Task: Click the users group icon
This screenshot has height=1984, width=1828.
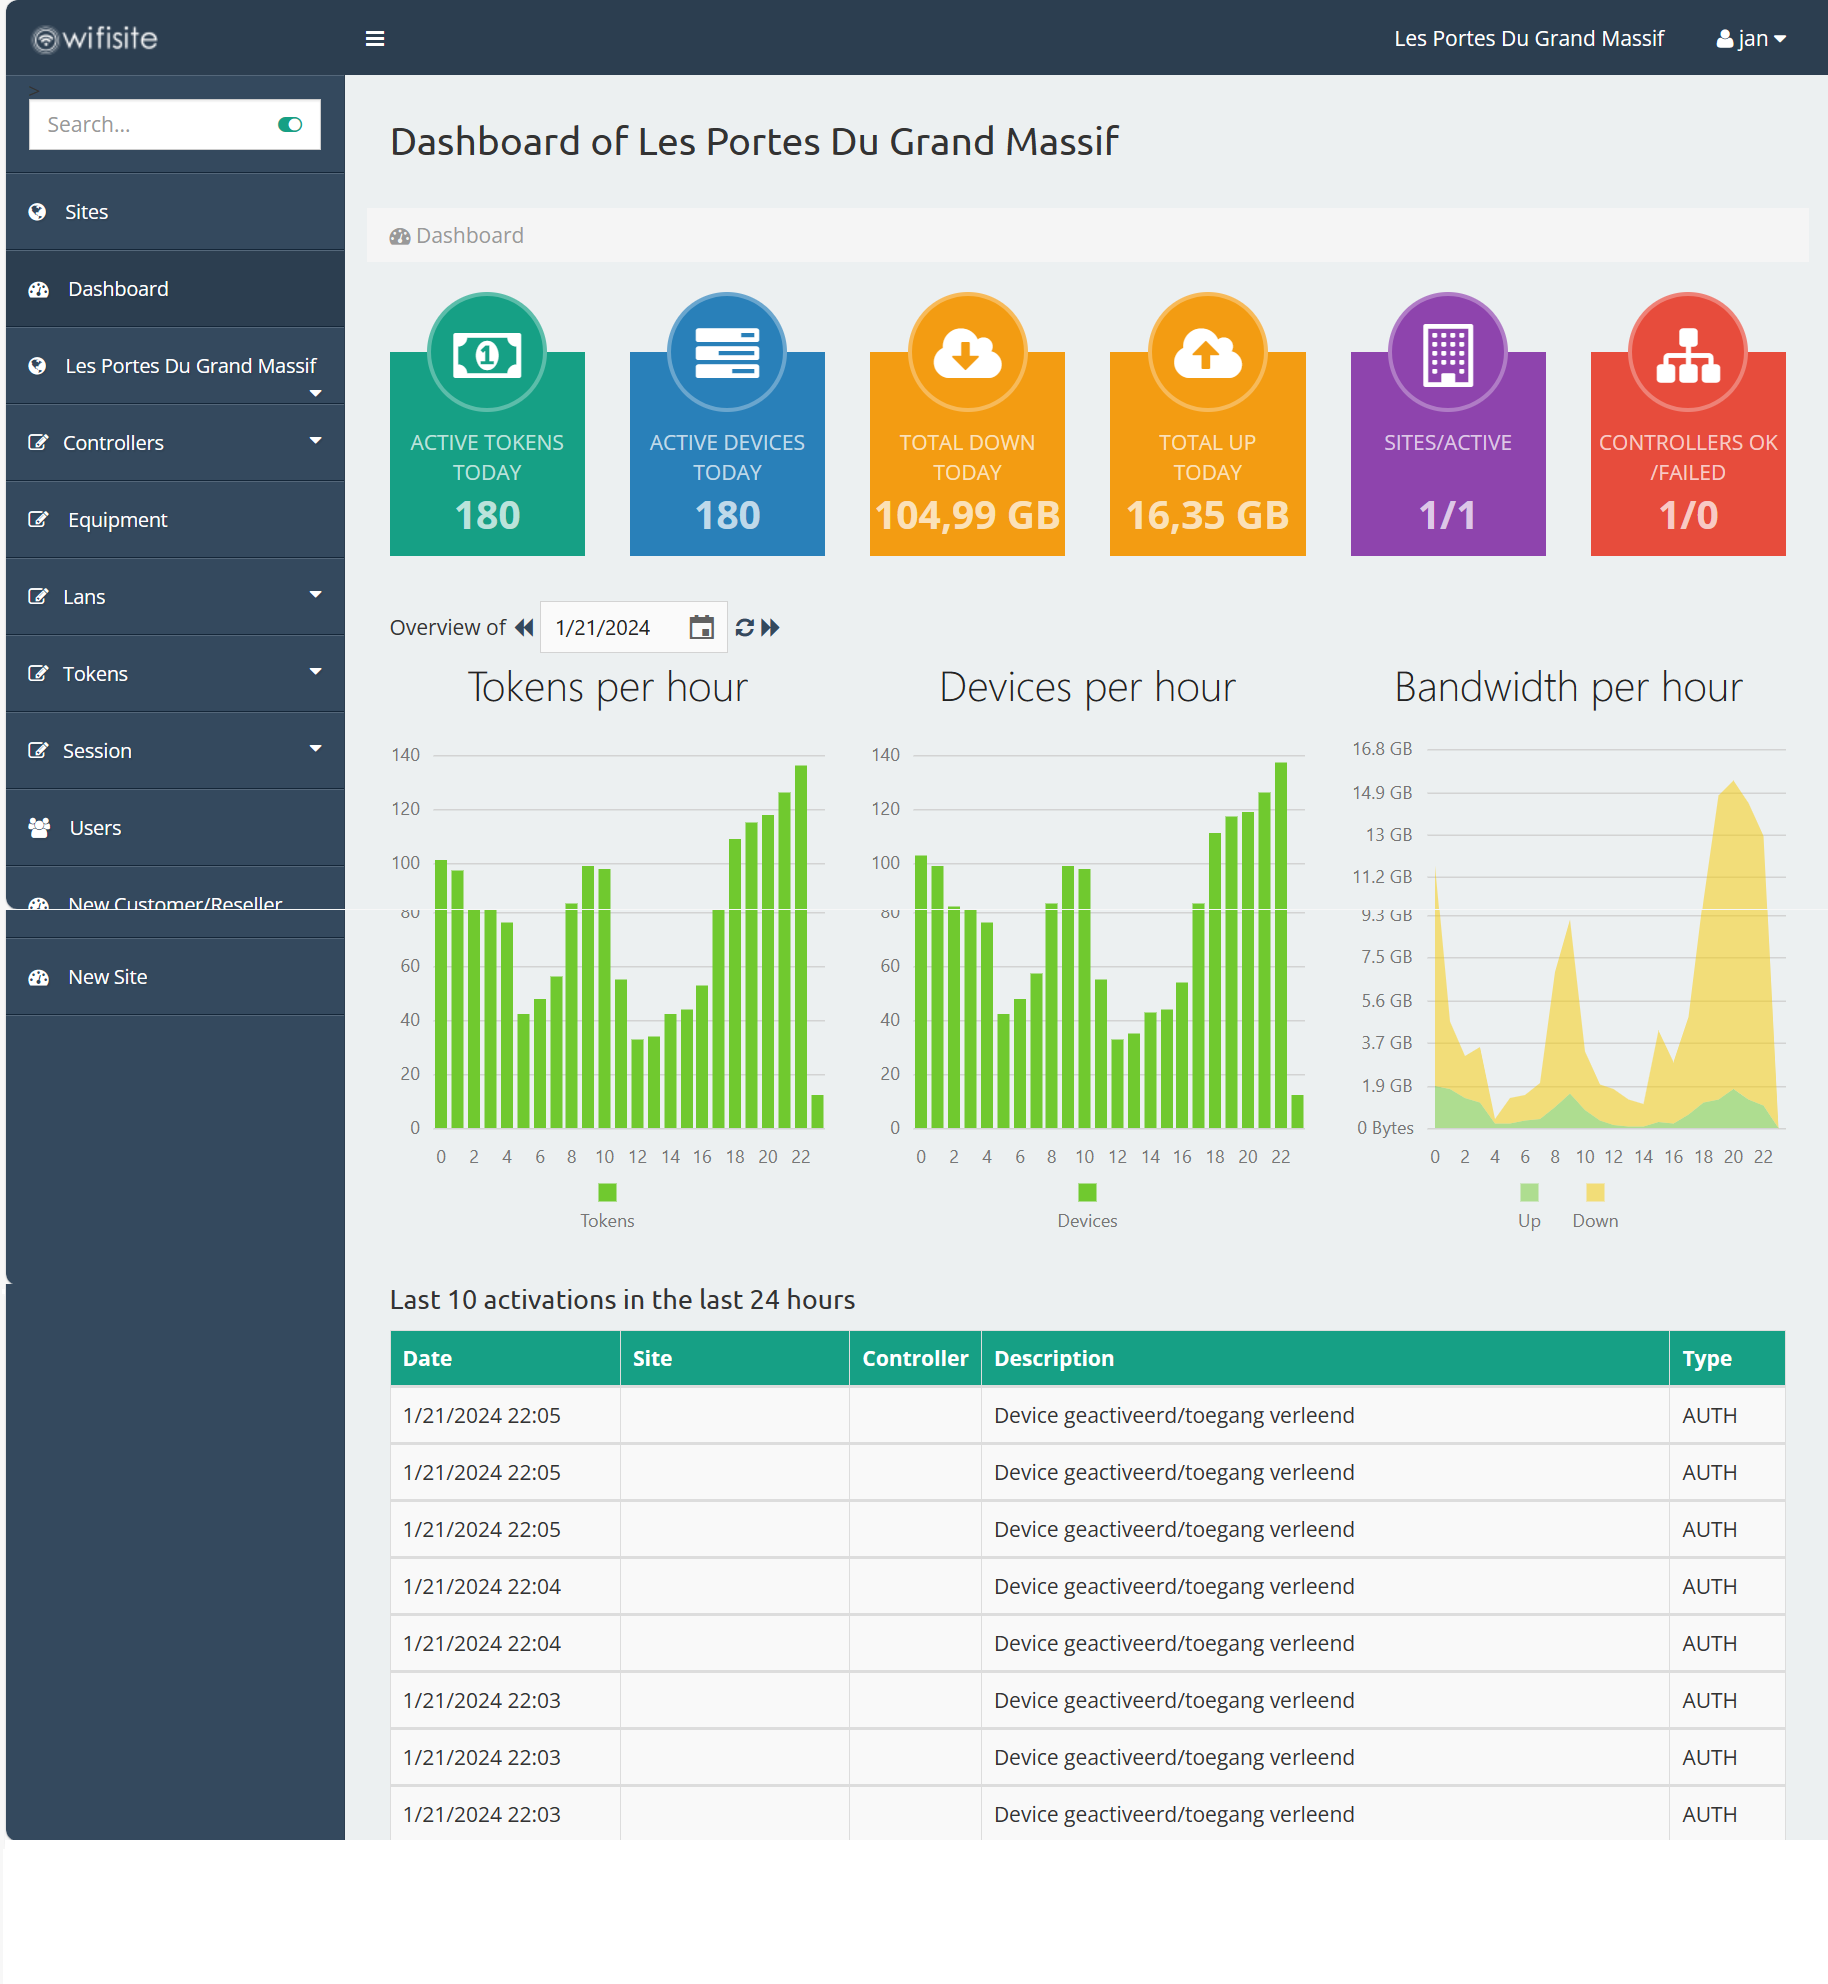Action: pos(40,828)
